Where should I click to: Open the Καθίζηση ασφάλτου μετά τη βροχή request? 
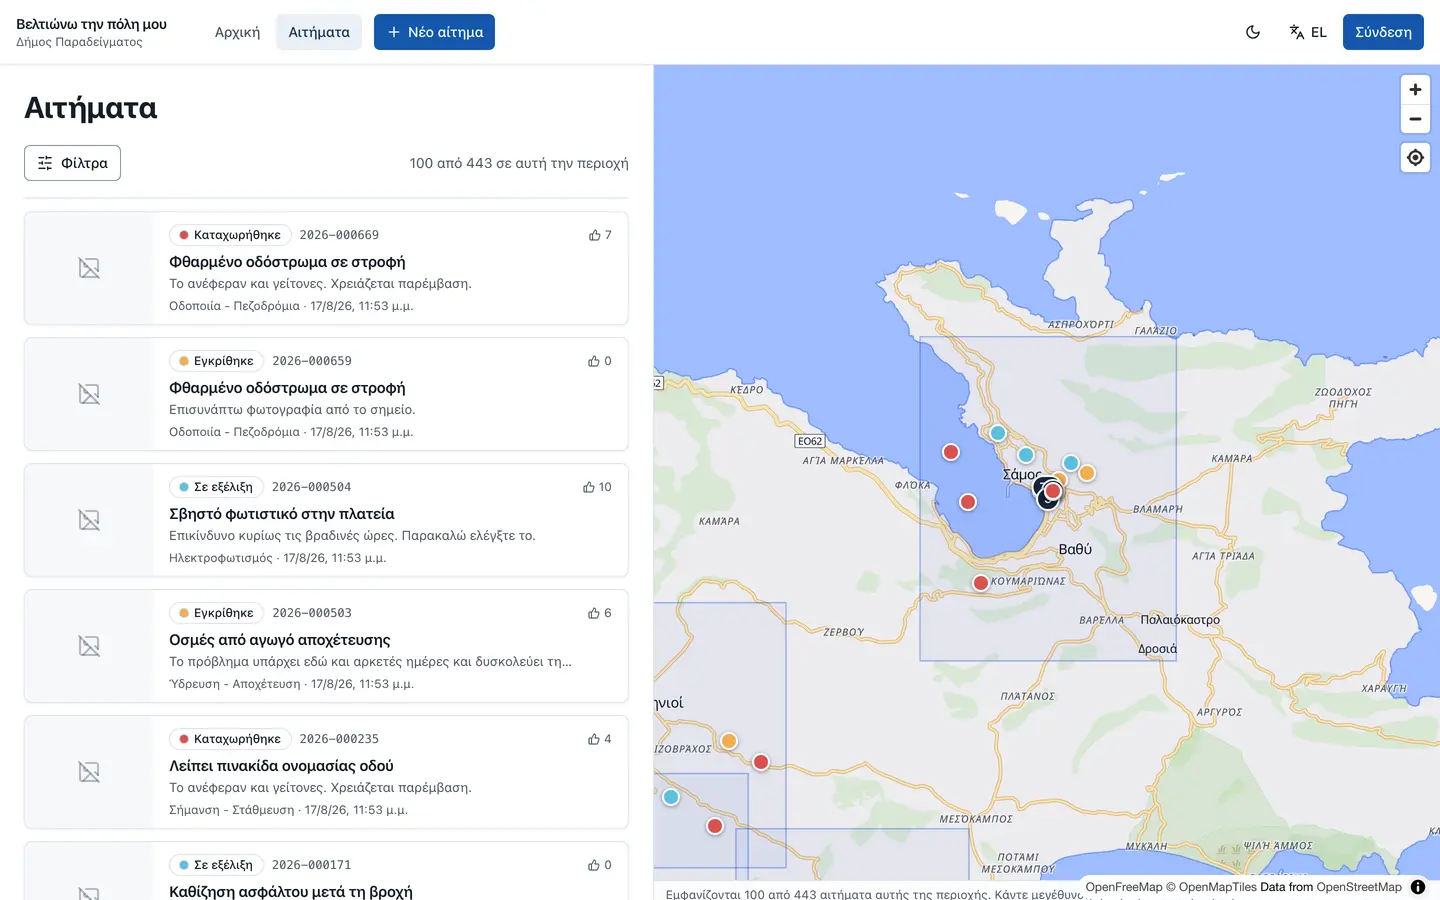(x=291, y=892)
